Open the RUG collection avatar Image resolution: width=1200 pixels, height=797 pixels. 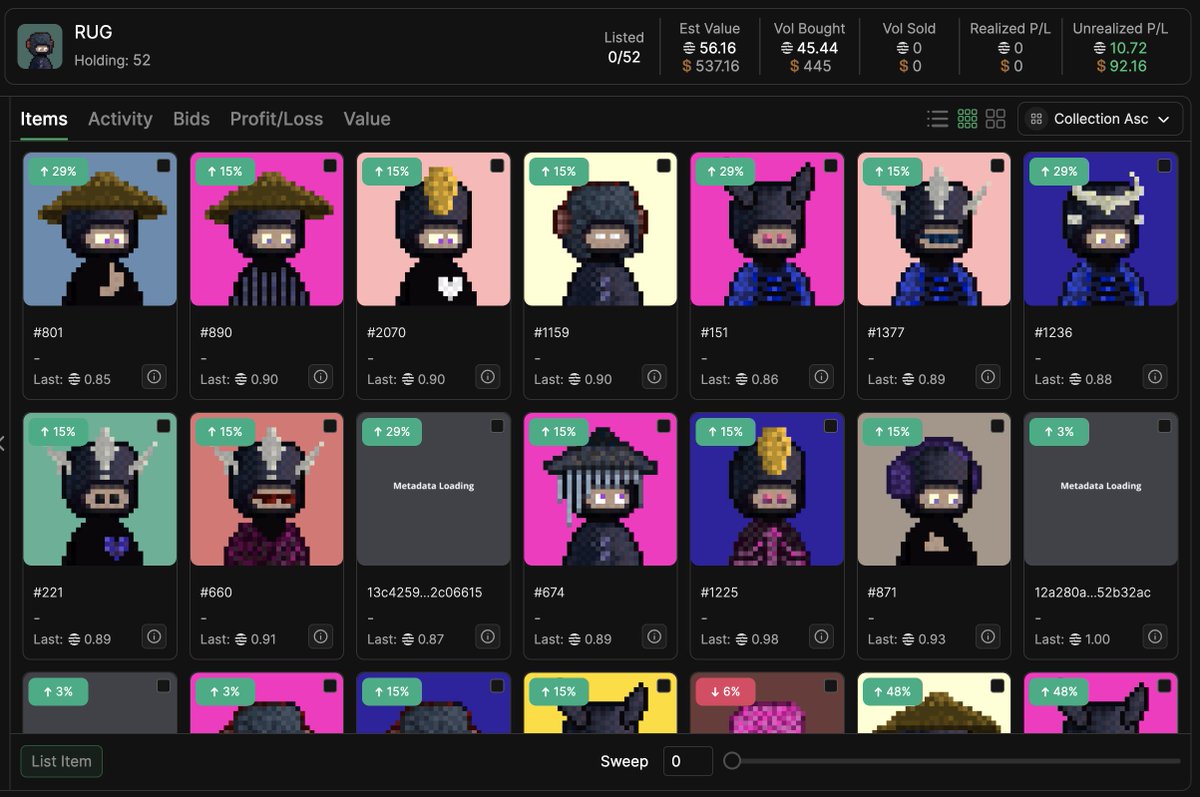click(x=40, y=46)
